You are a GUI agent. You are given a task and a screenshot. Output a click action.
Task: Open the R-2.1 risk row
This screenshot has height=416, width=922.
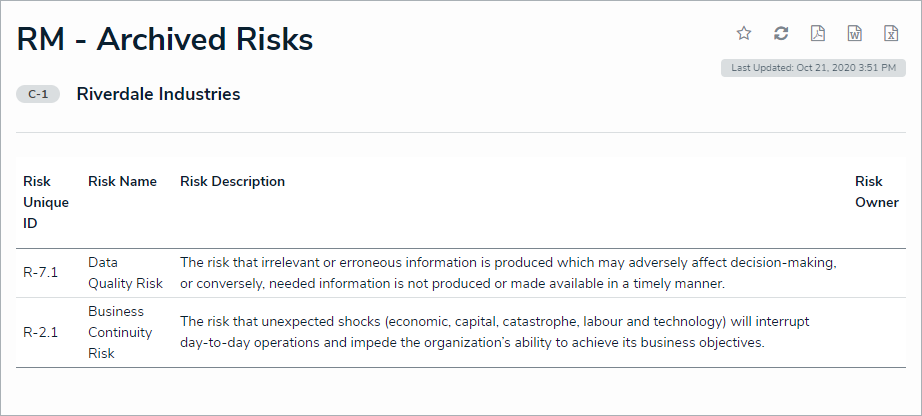41,332
